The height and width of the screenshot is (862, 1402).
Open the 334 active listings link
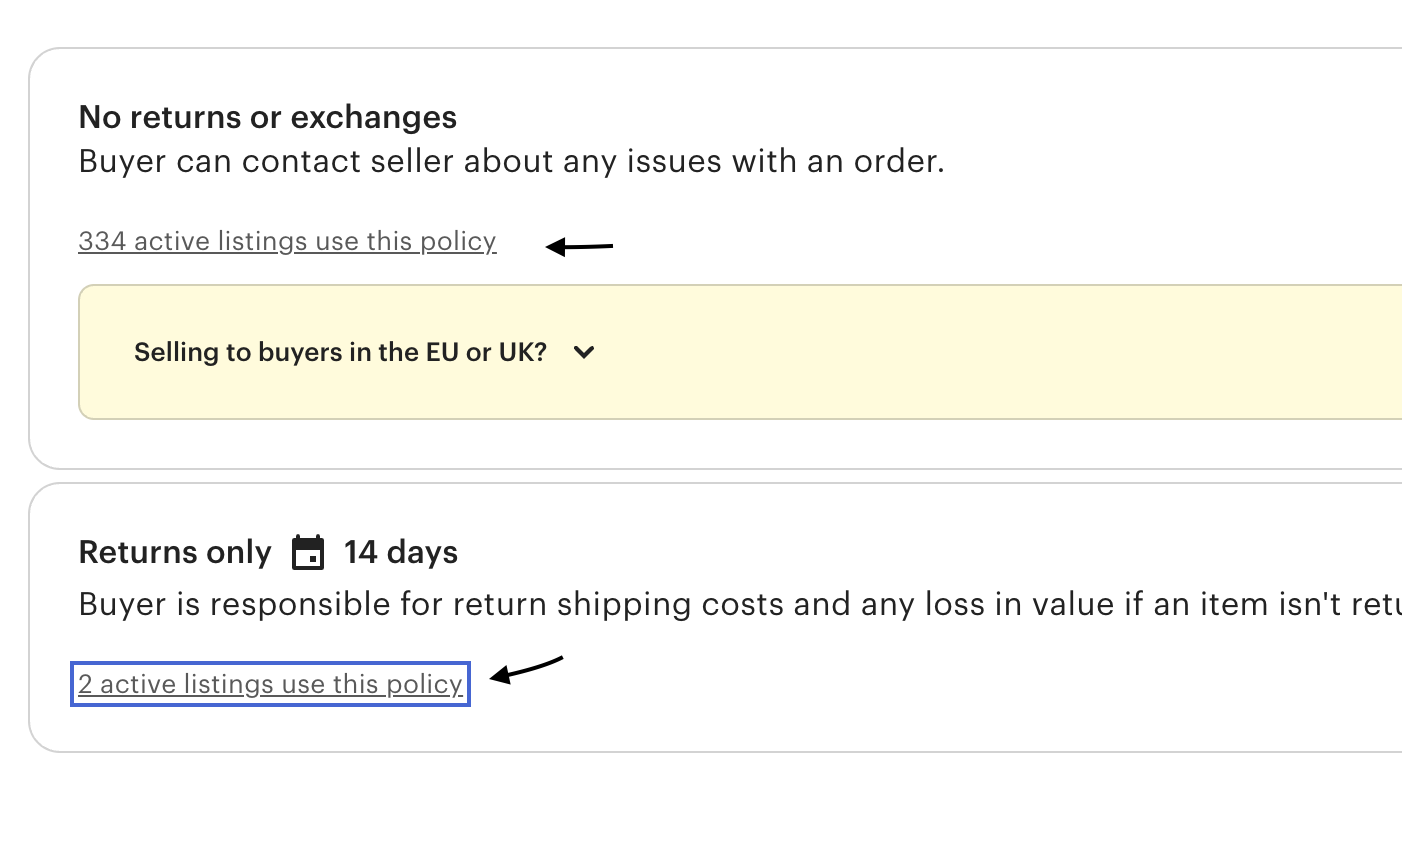point(287,241)
